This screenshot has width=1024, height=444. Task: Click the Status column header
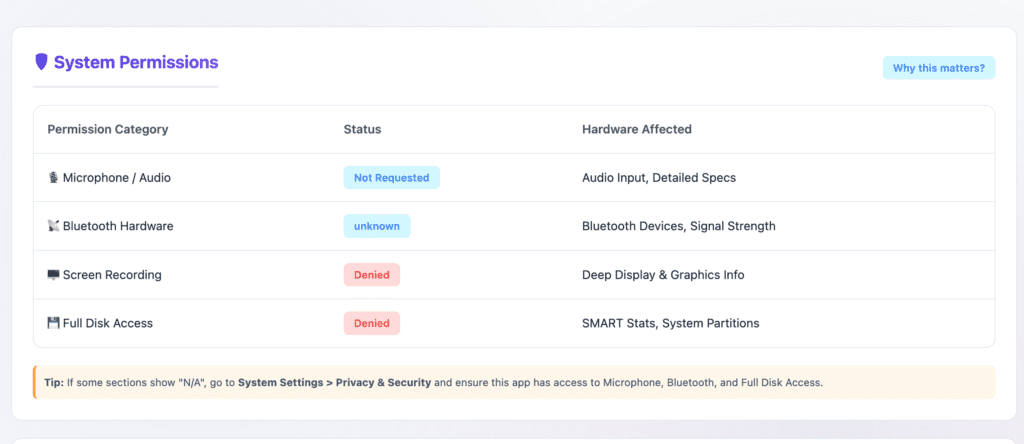click(362, 129)
